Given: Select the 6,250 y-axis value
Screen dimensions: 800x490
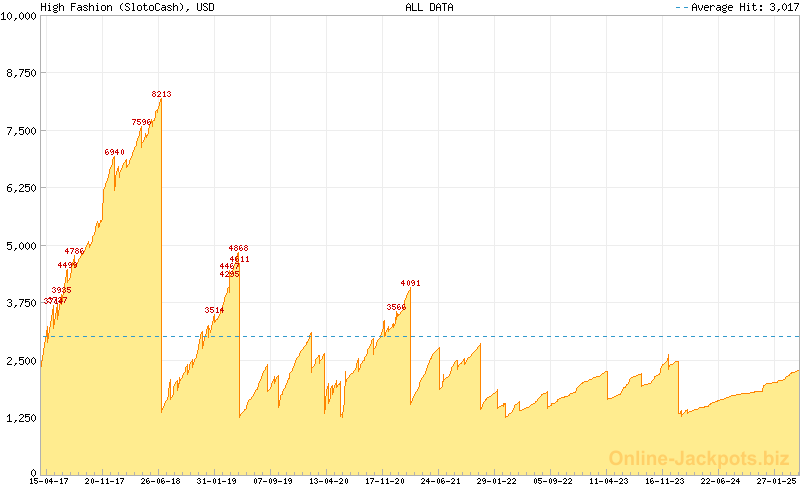Looking at the screenshot, I should 20,188.
